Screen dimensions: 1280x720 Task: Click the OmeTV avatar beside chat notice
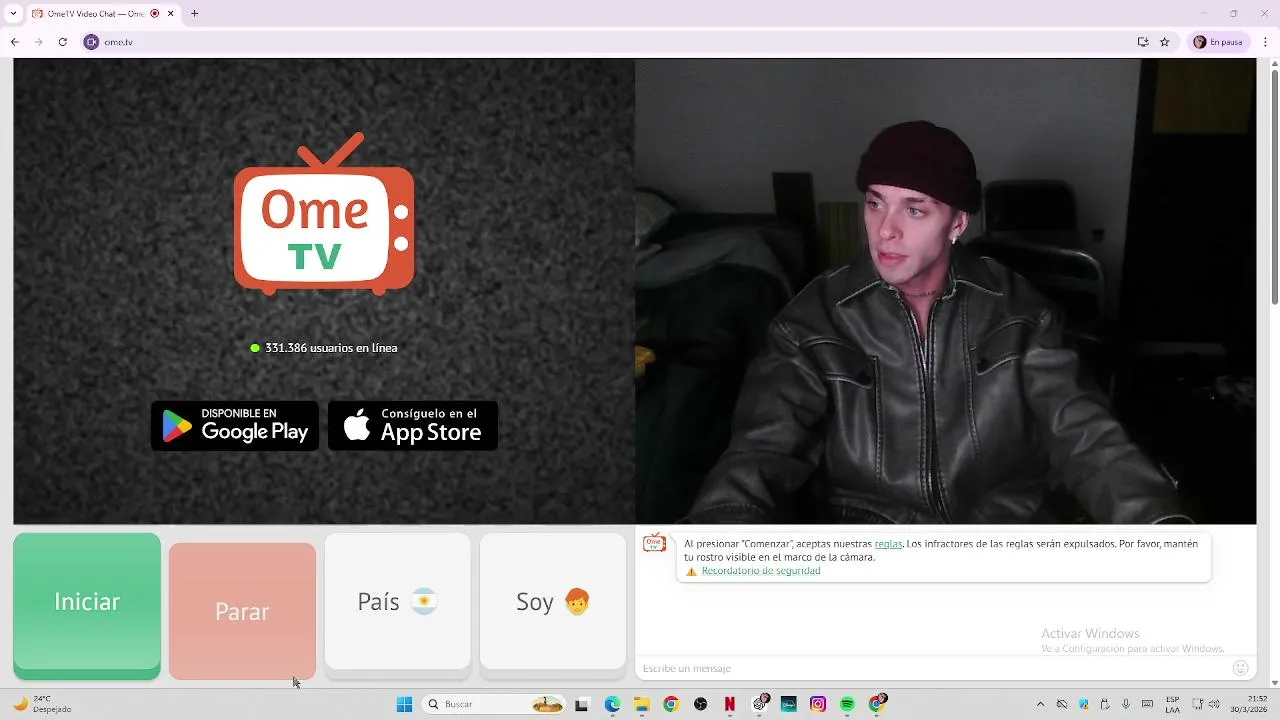[654, 543]
